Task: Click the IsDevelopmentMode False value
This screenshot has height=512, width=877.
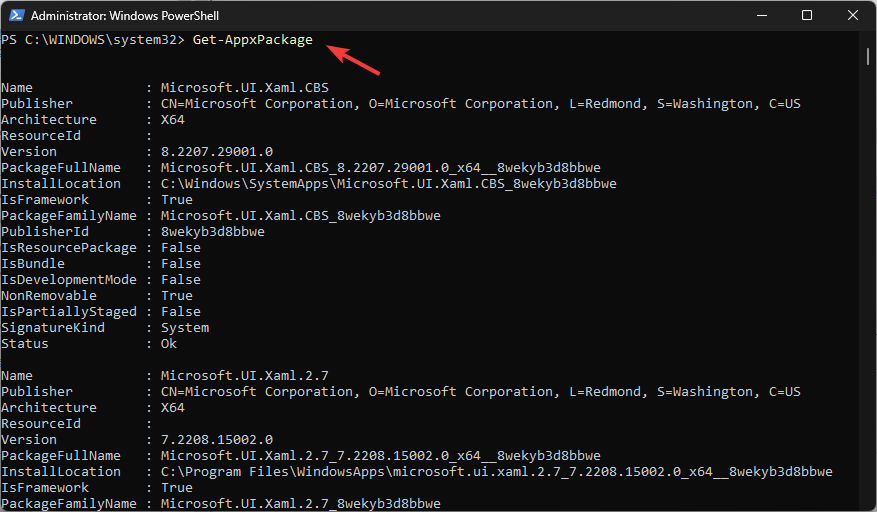Action: (x=181, y=280)
